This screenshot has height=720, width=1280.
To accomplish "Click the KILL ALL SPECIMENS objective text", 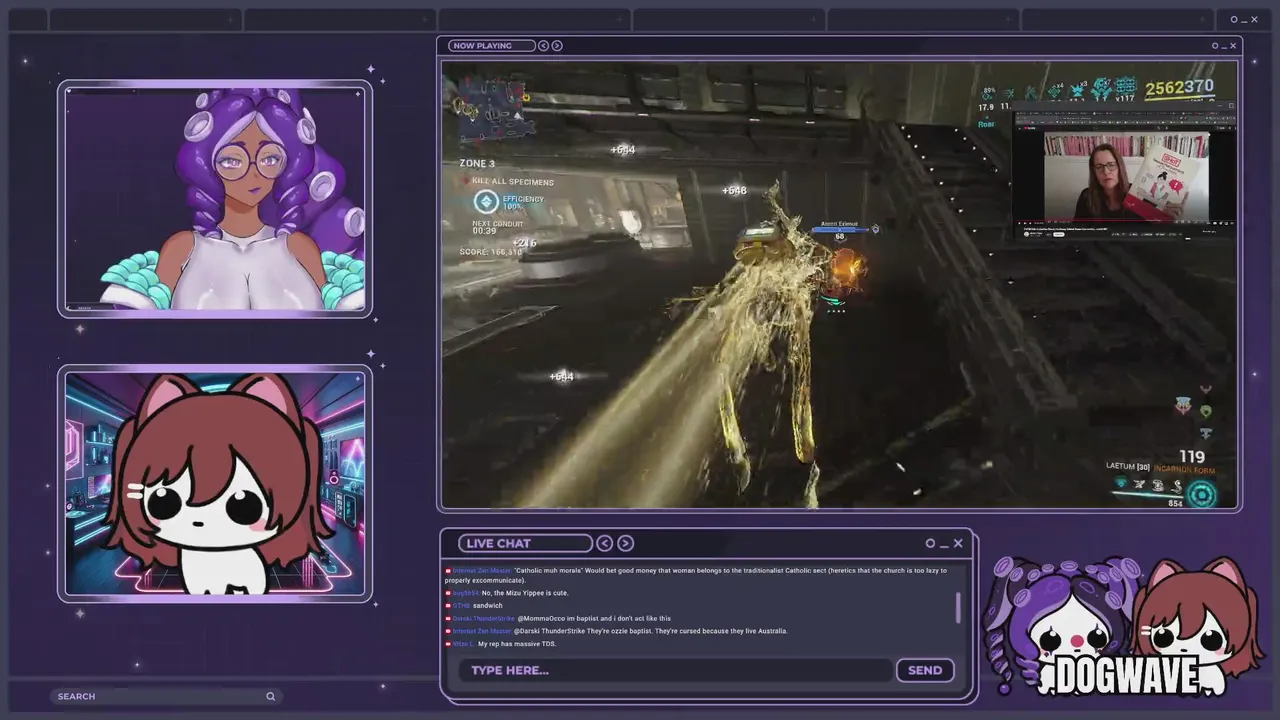I will point(513,182).
